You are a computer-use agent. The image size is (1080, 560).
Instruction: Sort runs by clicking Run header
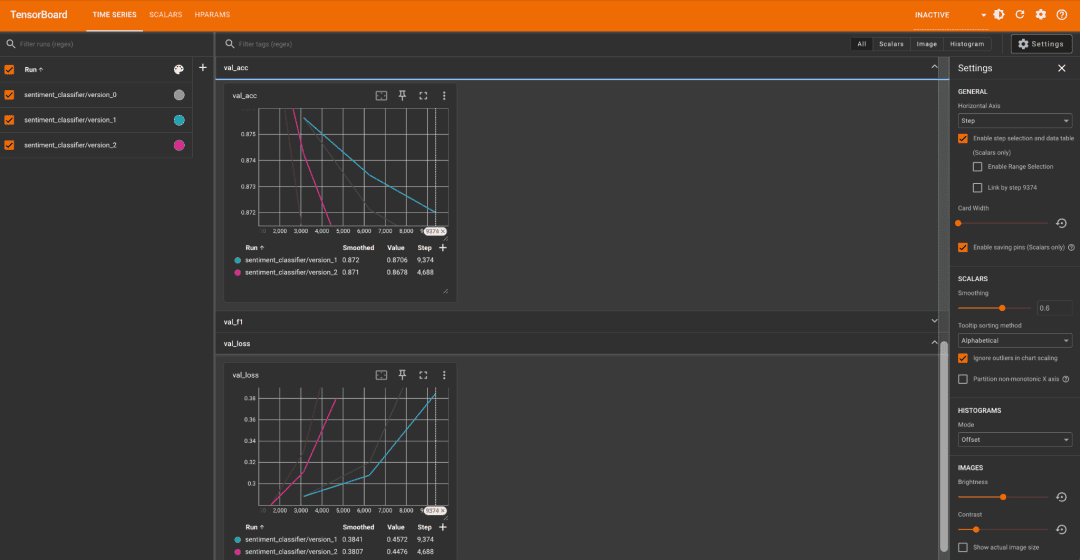[x=34, y=70]
